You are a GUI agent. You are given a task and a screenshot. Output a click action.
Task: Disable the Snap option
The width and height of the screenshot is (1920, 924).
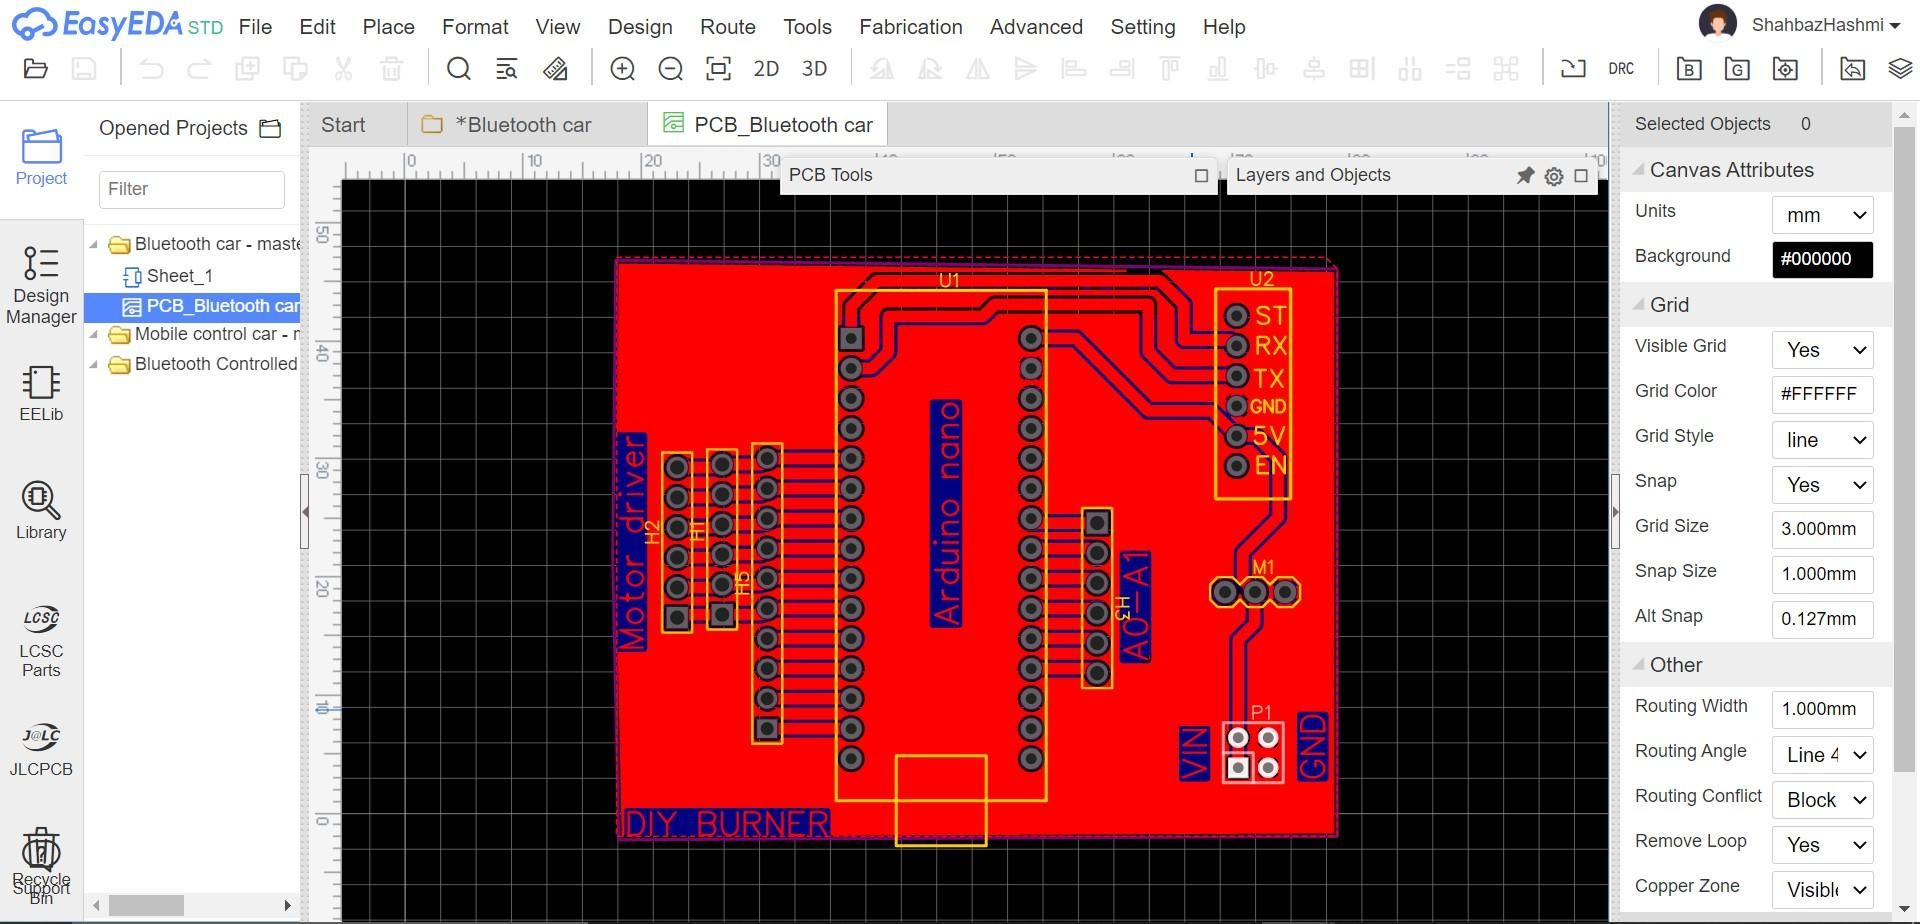tap(1820, 484)
